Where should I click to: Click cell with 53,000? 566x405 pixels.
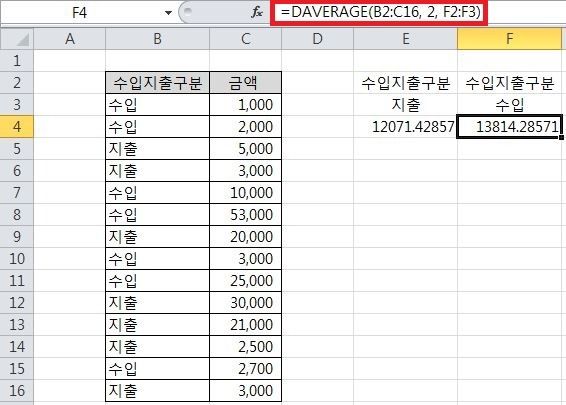[x=245, y=215]
